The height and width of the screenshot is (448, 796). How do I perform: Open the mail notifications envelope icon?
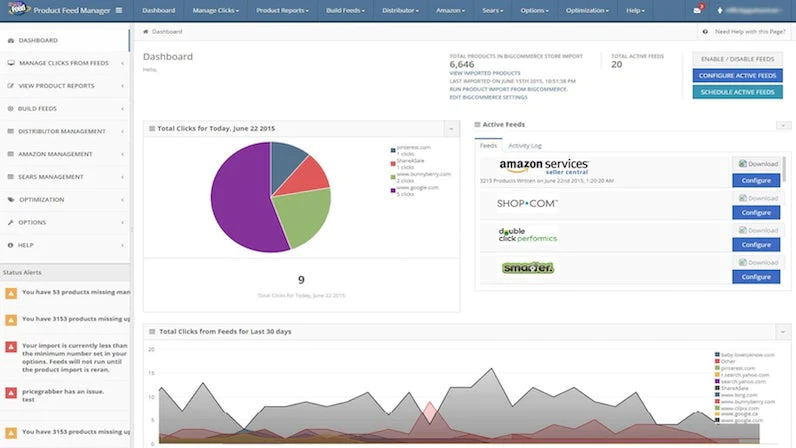click(697, 10)
